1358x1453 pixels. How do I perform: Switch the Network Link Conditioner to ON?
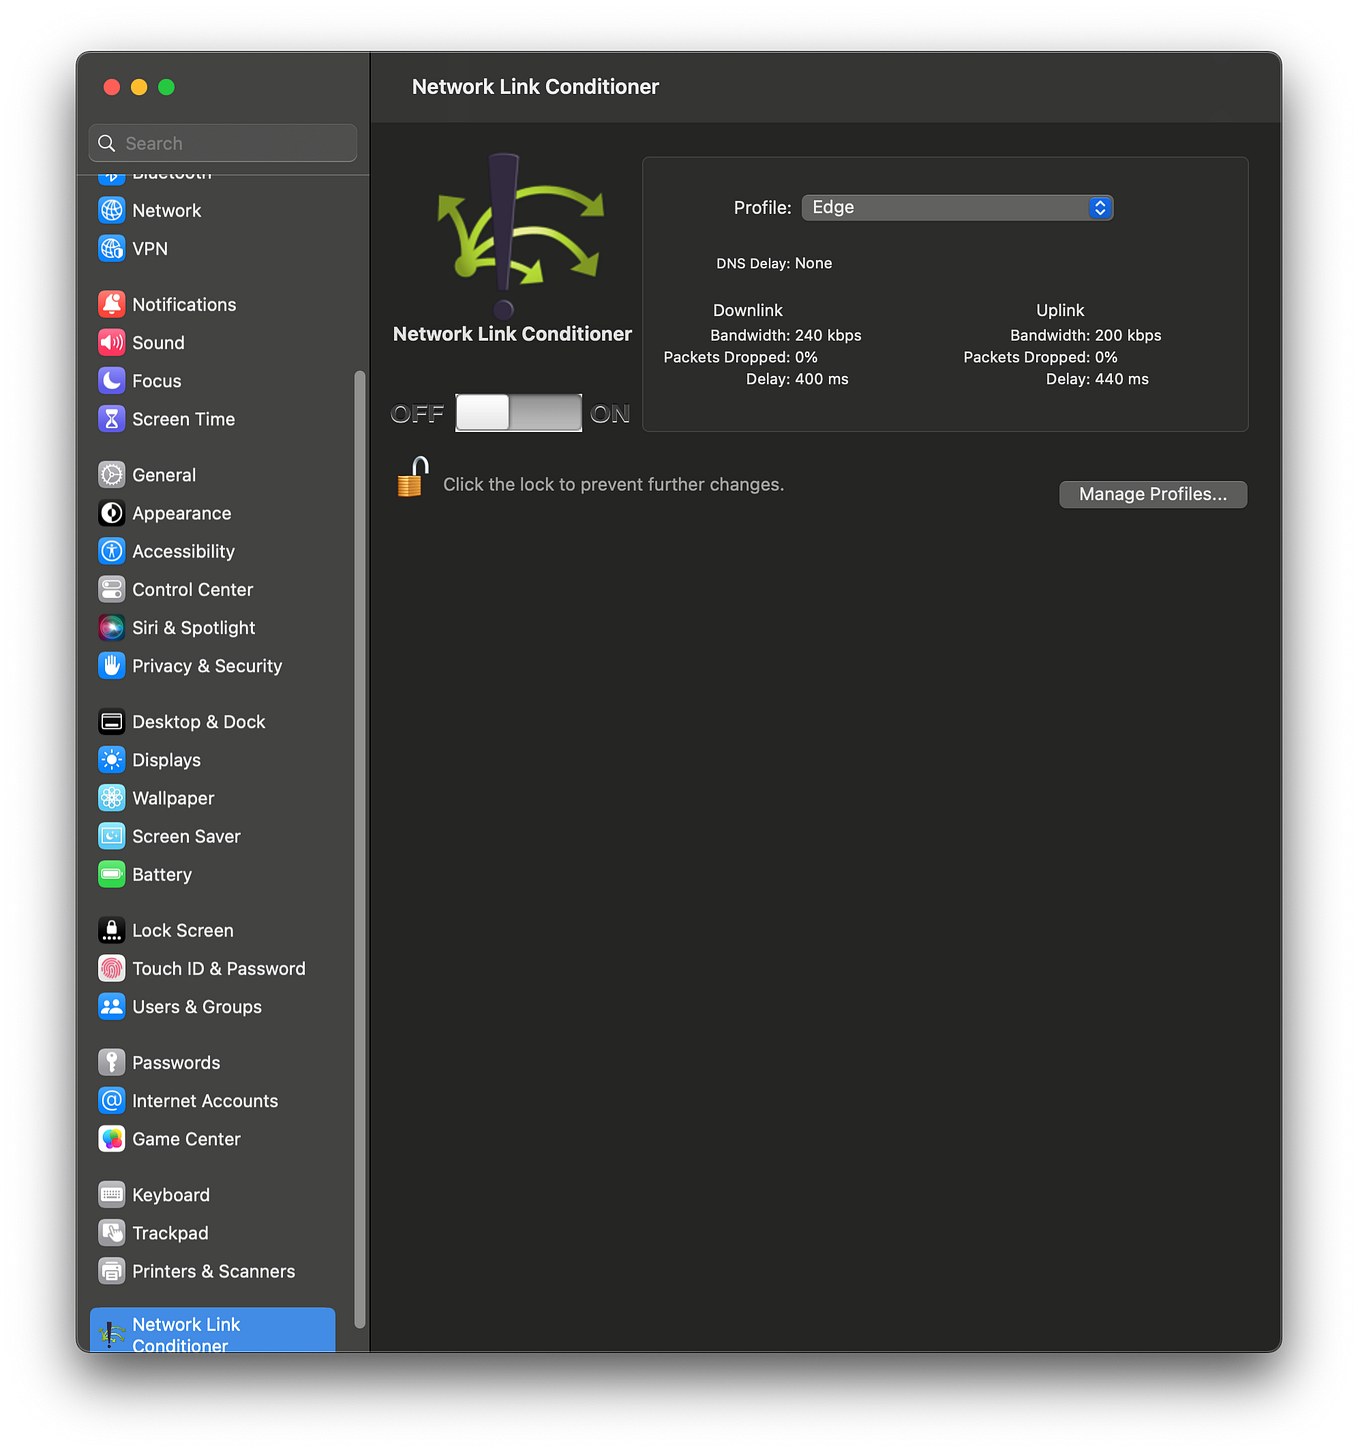[548, 412]
